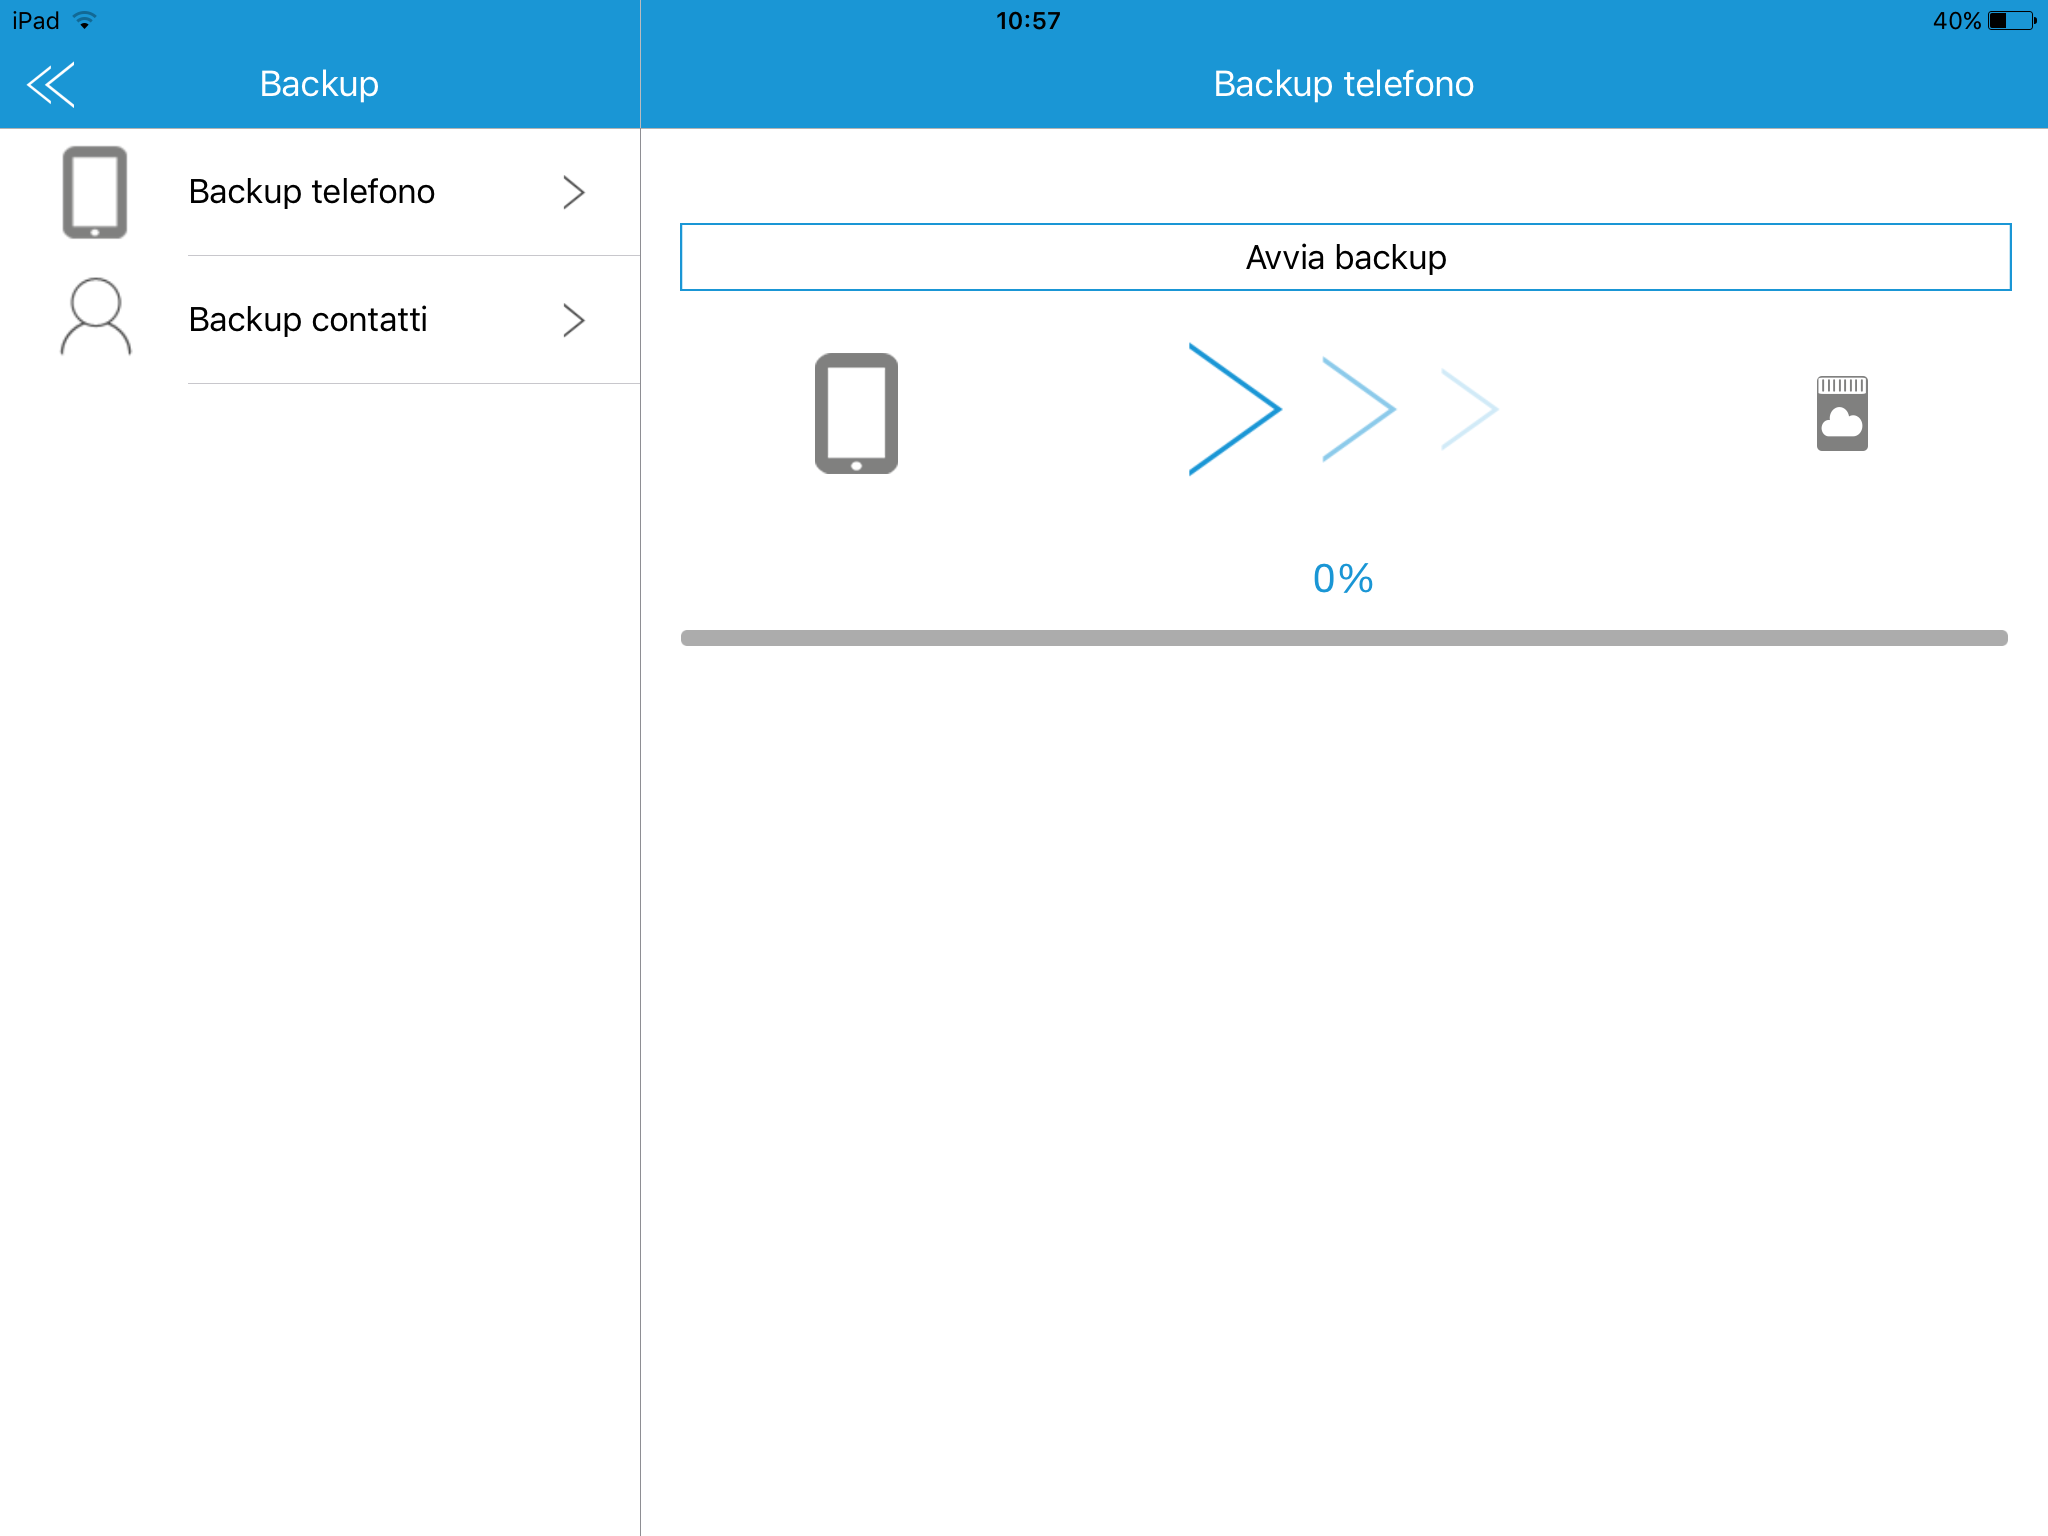Click the person icon beside Backup contatti
The height and width of the screenshot is (1536, 2048).
pyautogui.click(x=96, y=318)
